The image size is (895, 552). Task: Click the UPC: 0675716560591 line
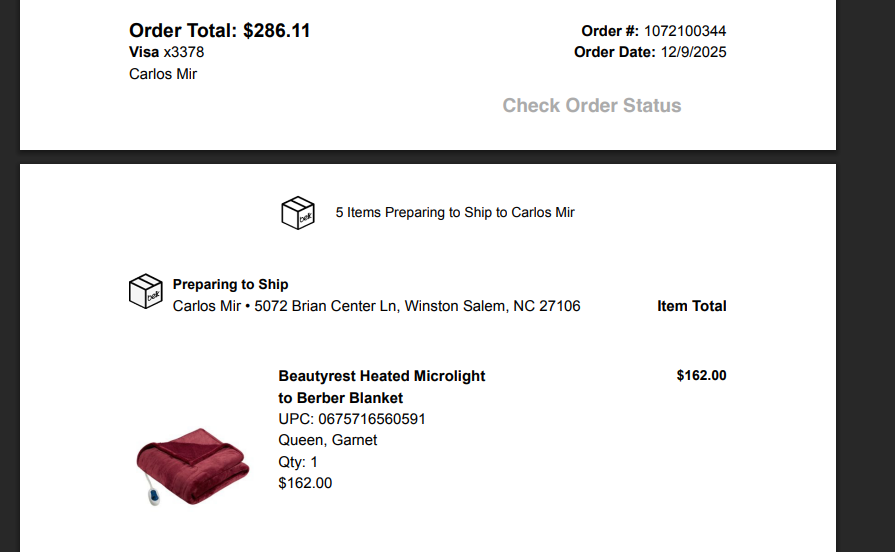352,419
